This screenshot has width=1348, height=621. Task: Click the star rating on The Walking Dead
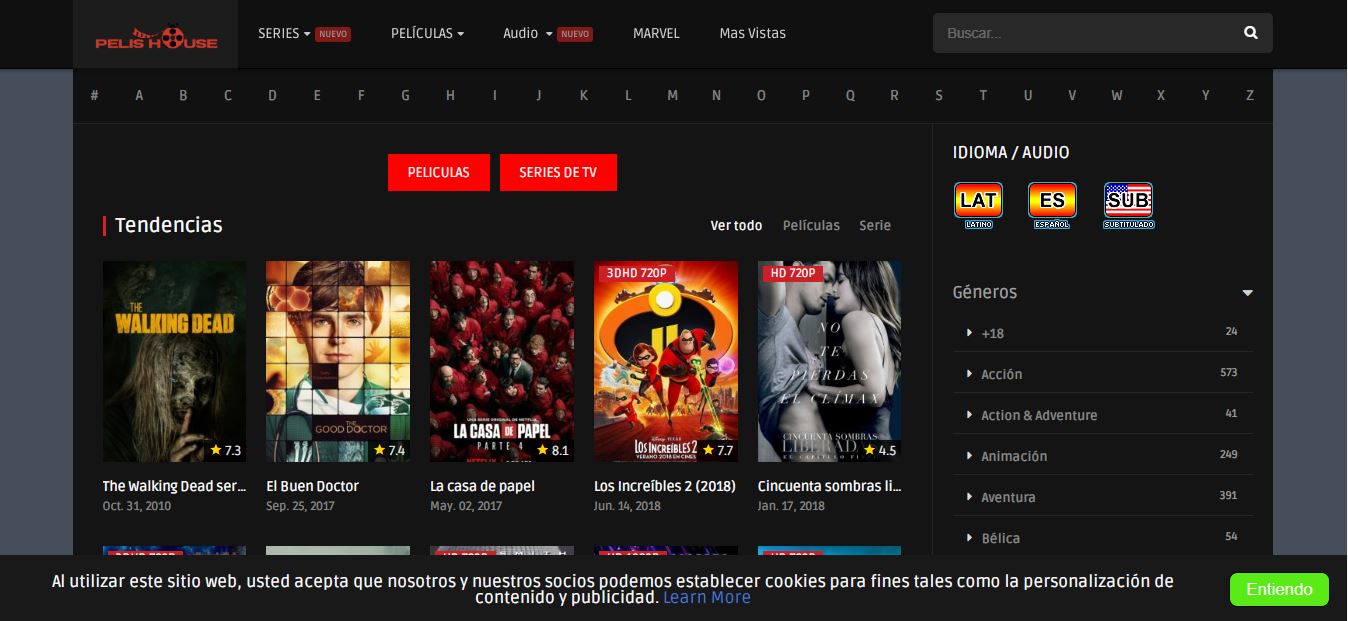point(226,450)
